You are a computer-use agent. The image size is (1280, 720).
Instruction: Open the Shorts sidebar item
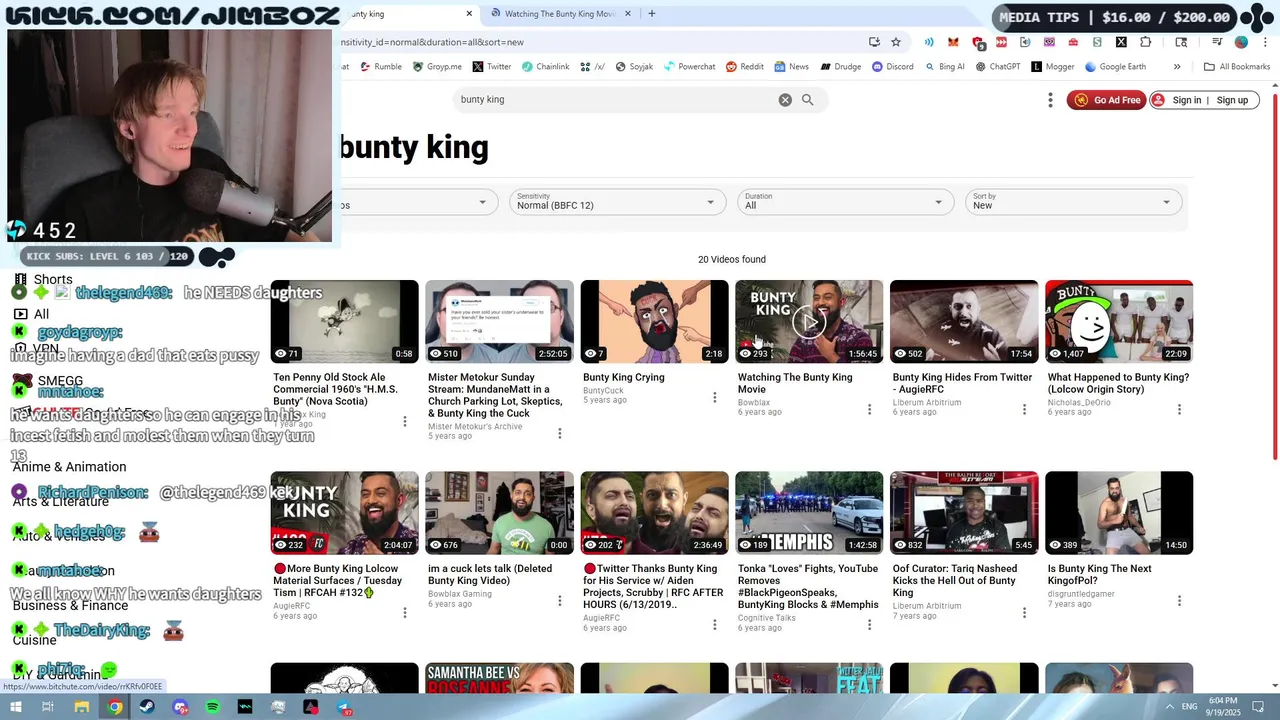pyautogui.click(x=44, y=280)
